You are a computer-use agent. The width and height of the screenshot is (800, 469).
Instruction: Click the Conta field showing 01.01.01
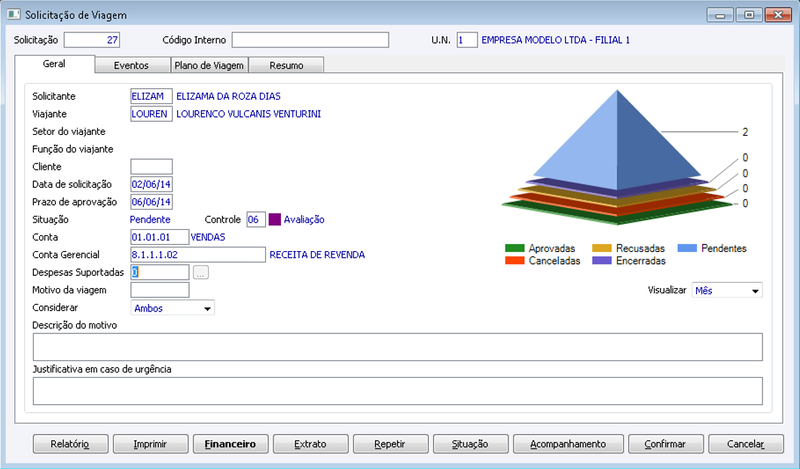pyautogui.click(x=160, y=237)
